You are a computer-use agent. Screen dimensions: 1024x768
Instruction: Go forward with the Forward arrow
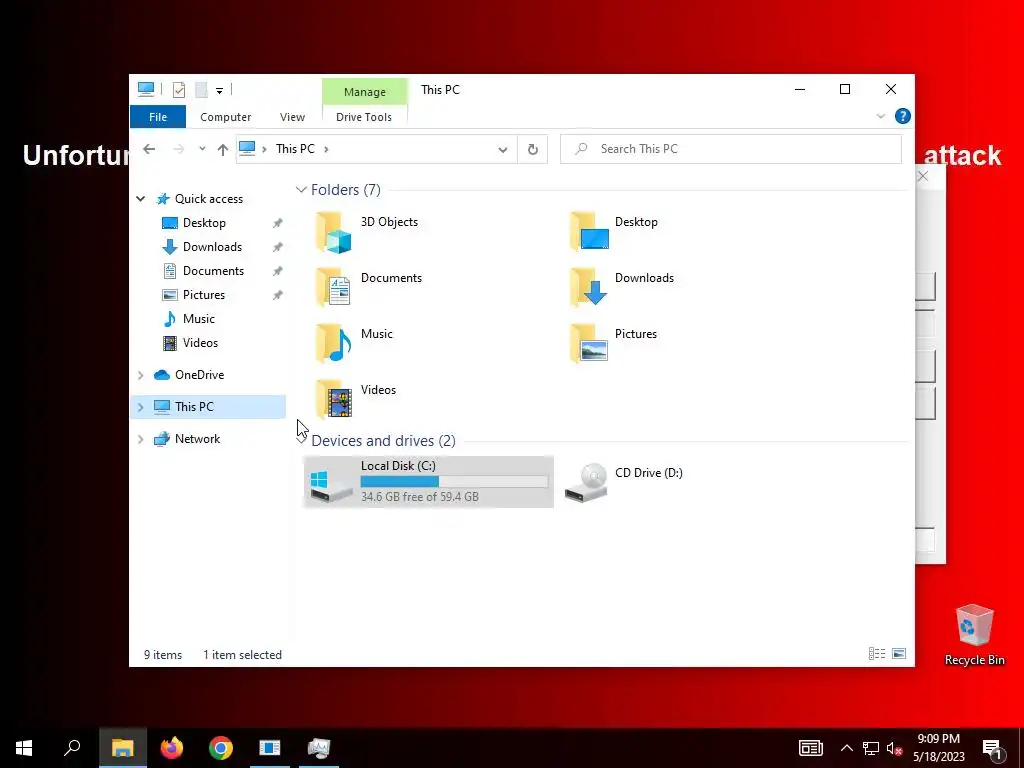[x=178, y=150]
